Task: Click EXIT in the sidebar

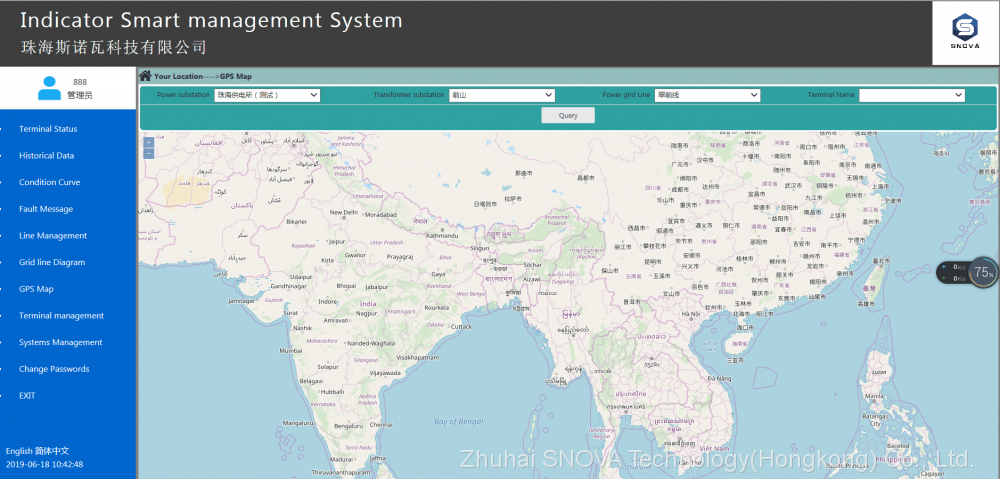Action: pos(27,396)
